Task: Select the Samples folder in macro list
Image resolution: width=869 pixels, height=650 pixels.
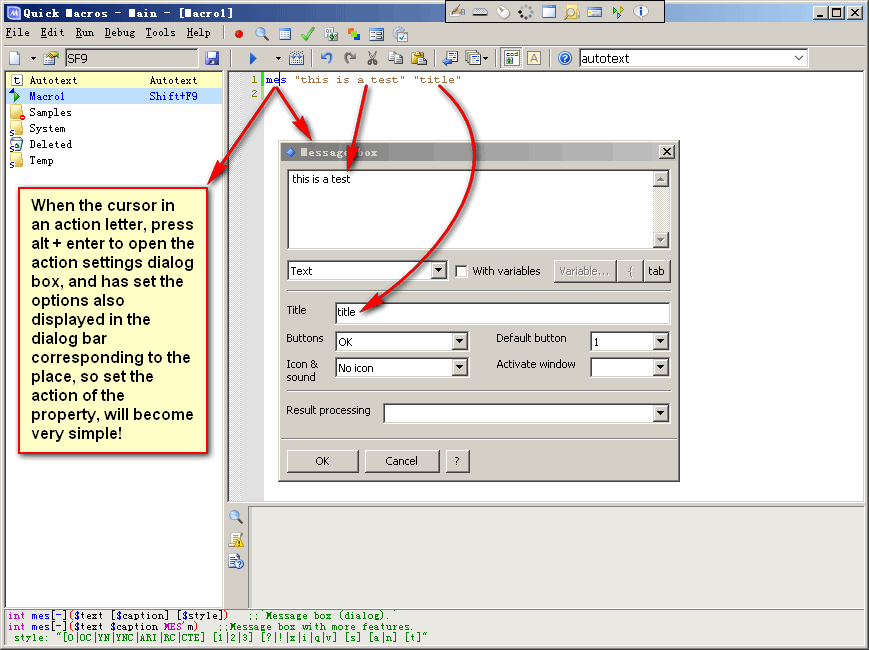Action: (50, 112)
